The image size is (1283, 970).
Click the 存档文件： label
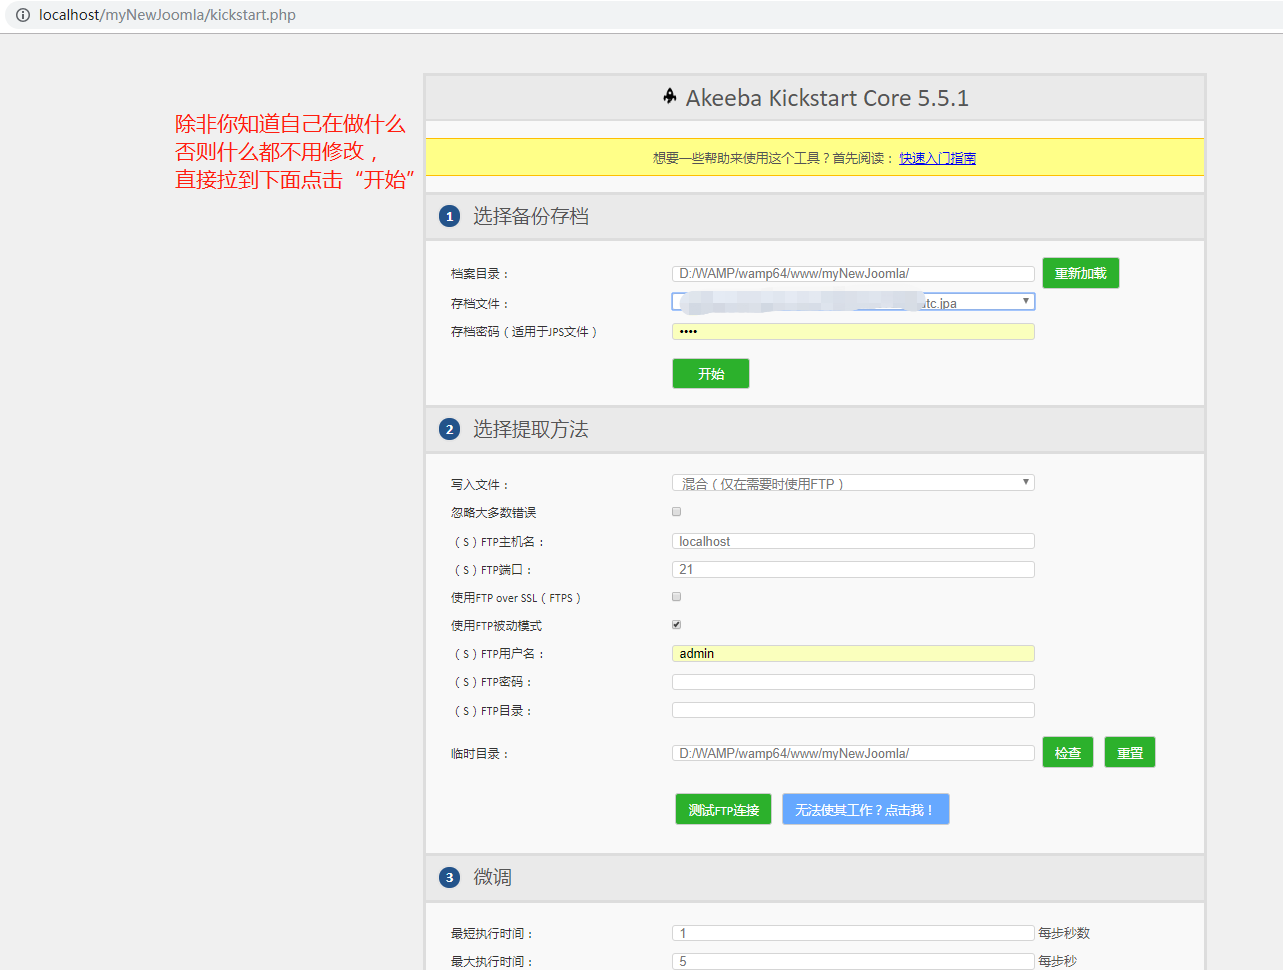point(480,304)
